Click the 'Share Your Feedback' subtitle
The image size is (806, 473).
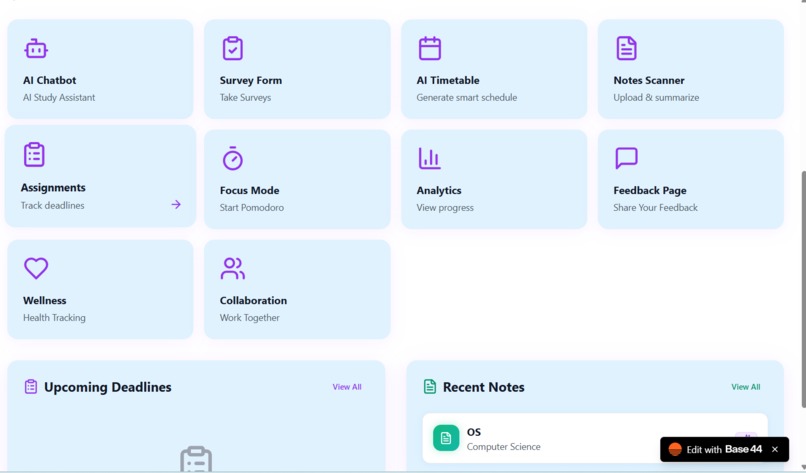pos(655,207)
